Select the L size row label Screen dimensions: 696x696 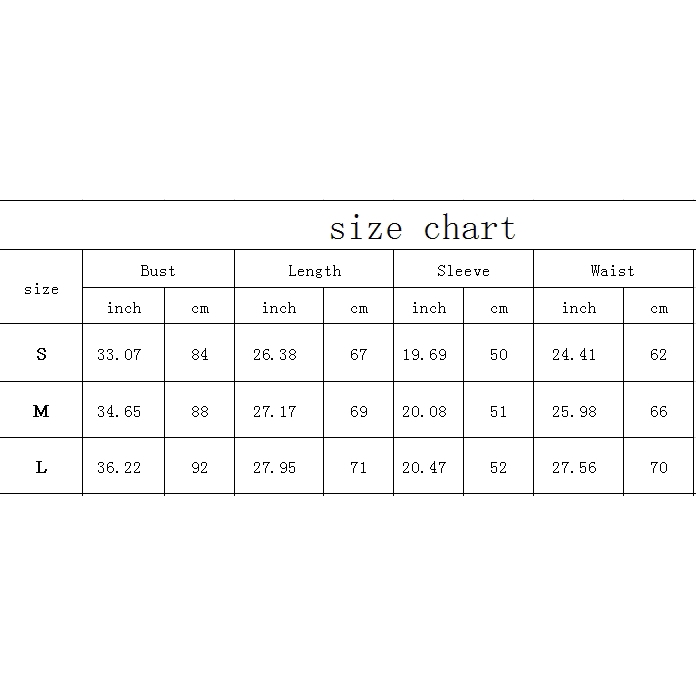(41, 467)
